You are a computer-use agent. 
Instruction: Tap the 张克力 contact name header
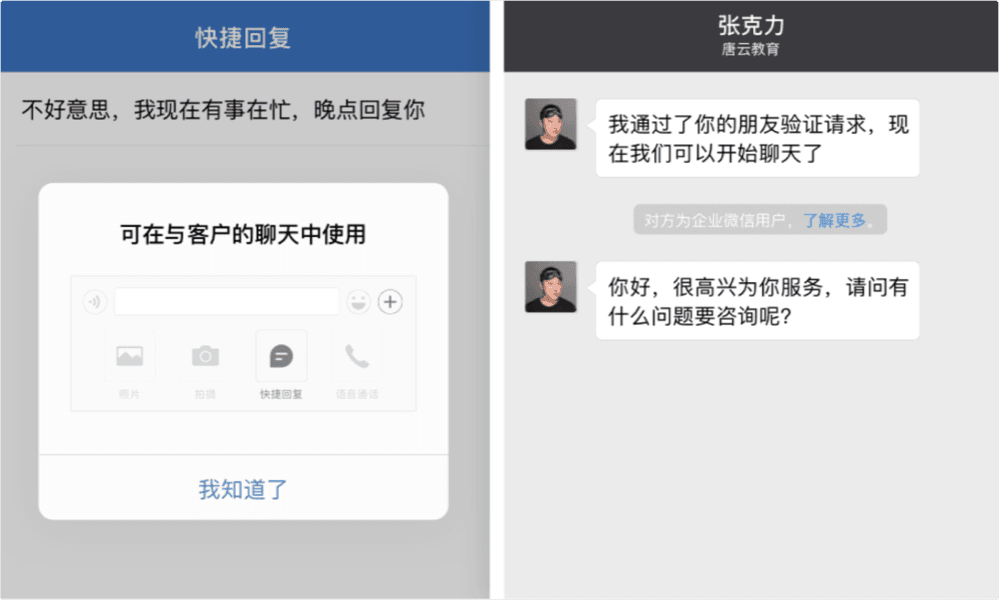(x=751, y=25)
